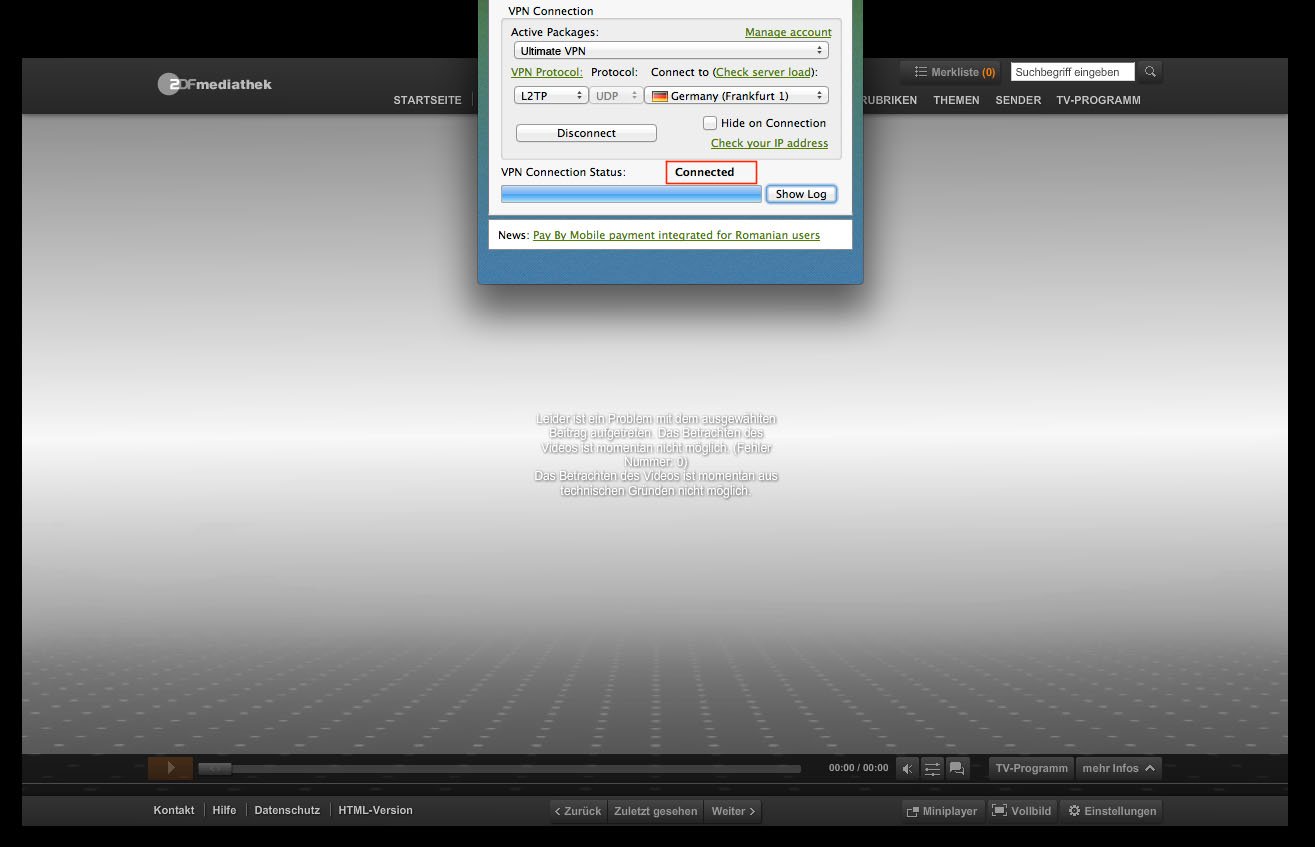Enable Hide on Connection checkbox
This screenshot has height=847, width=1315.
pos(710,123)
